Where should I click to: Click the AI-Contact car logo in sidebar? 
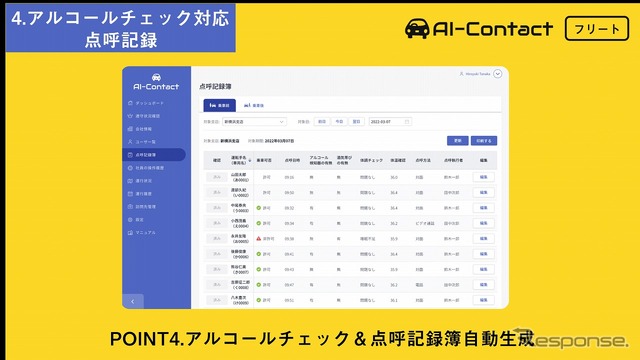click(156, 77)
